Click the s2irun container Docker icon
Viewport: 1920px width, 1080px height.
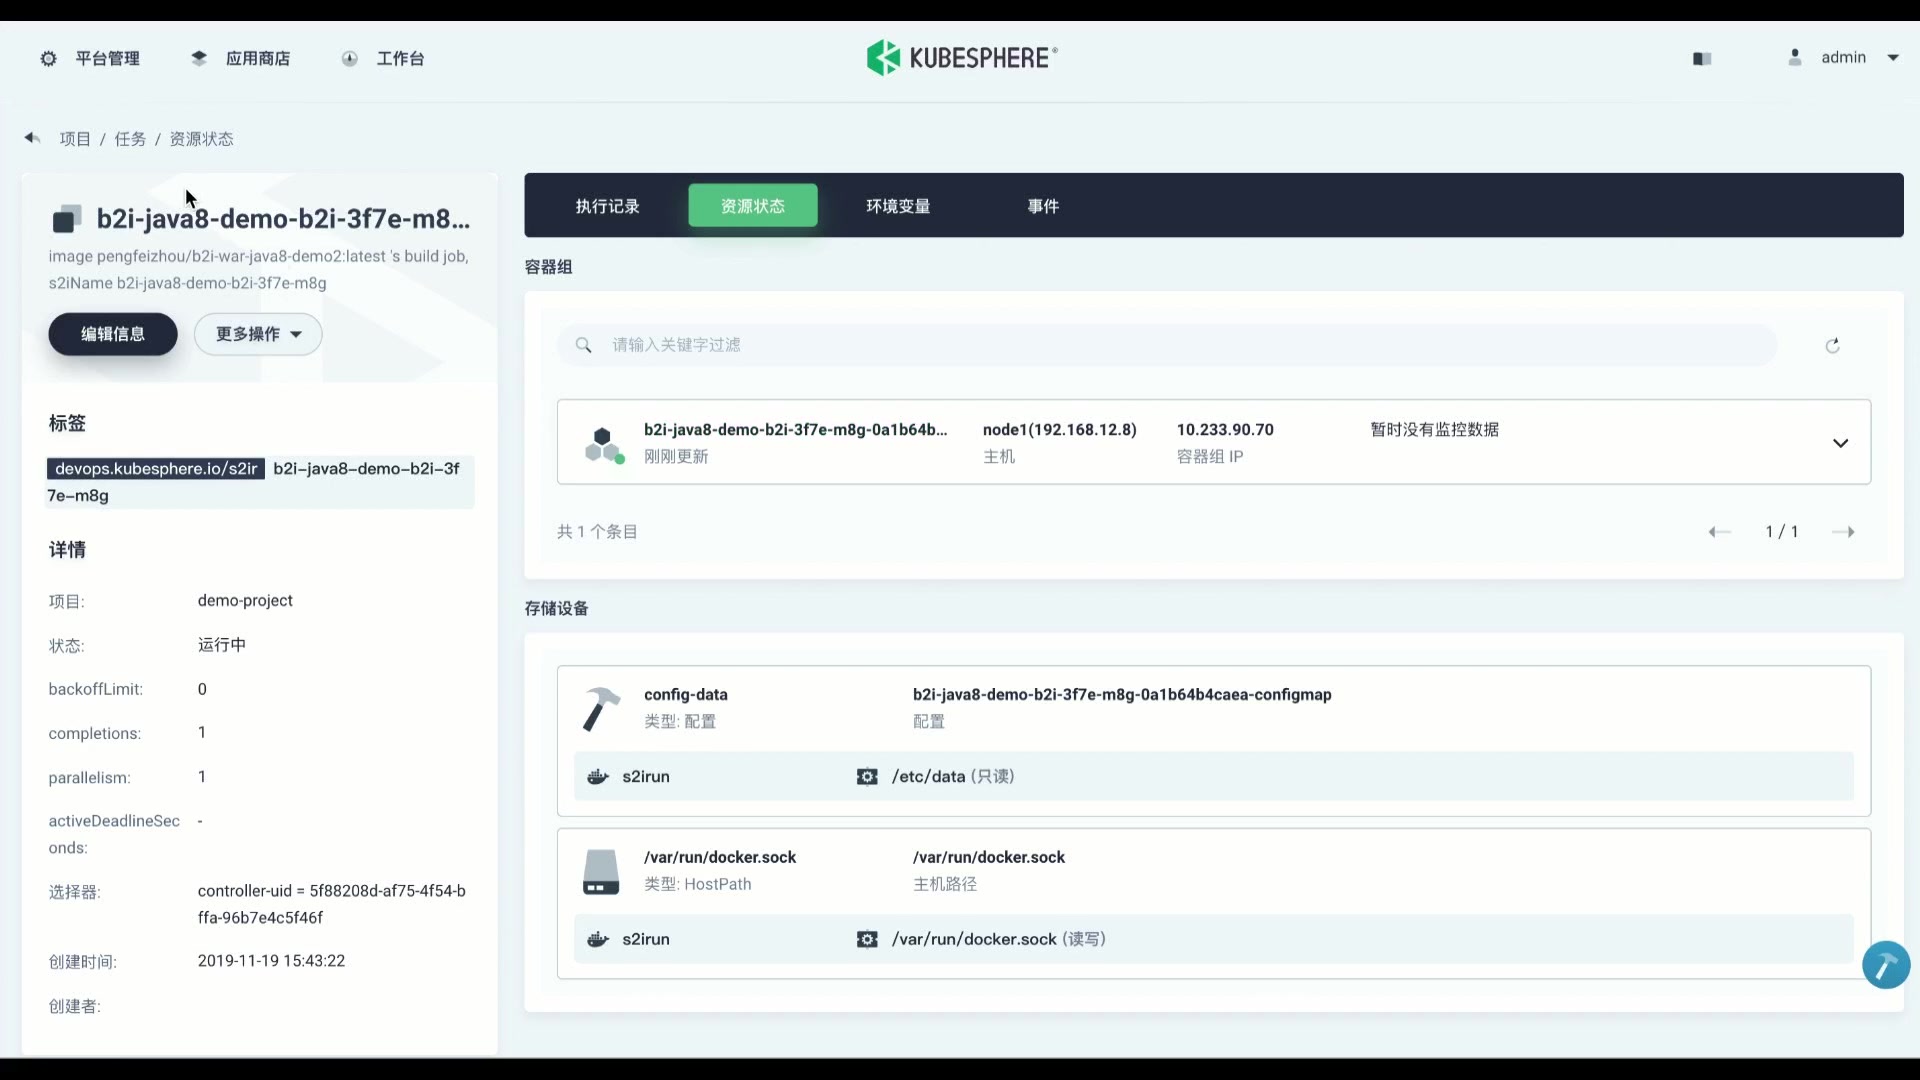pos(597,777)
